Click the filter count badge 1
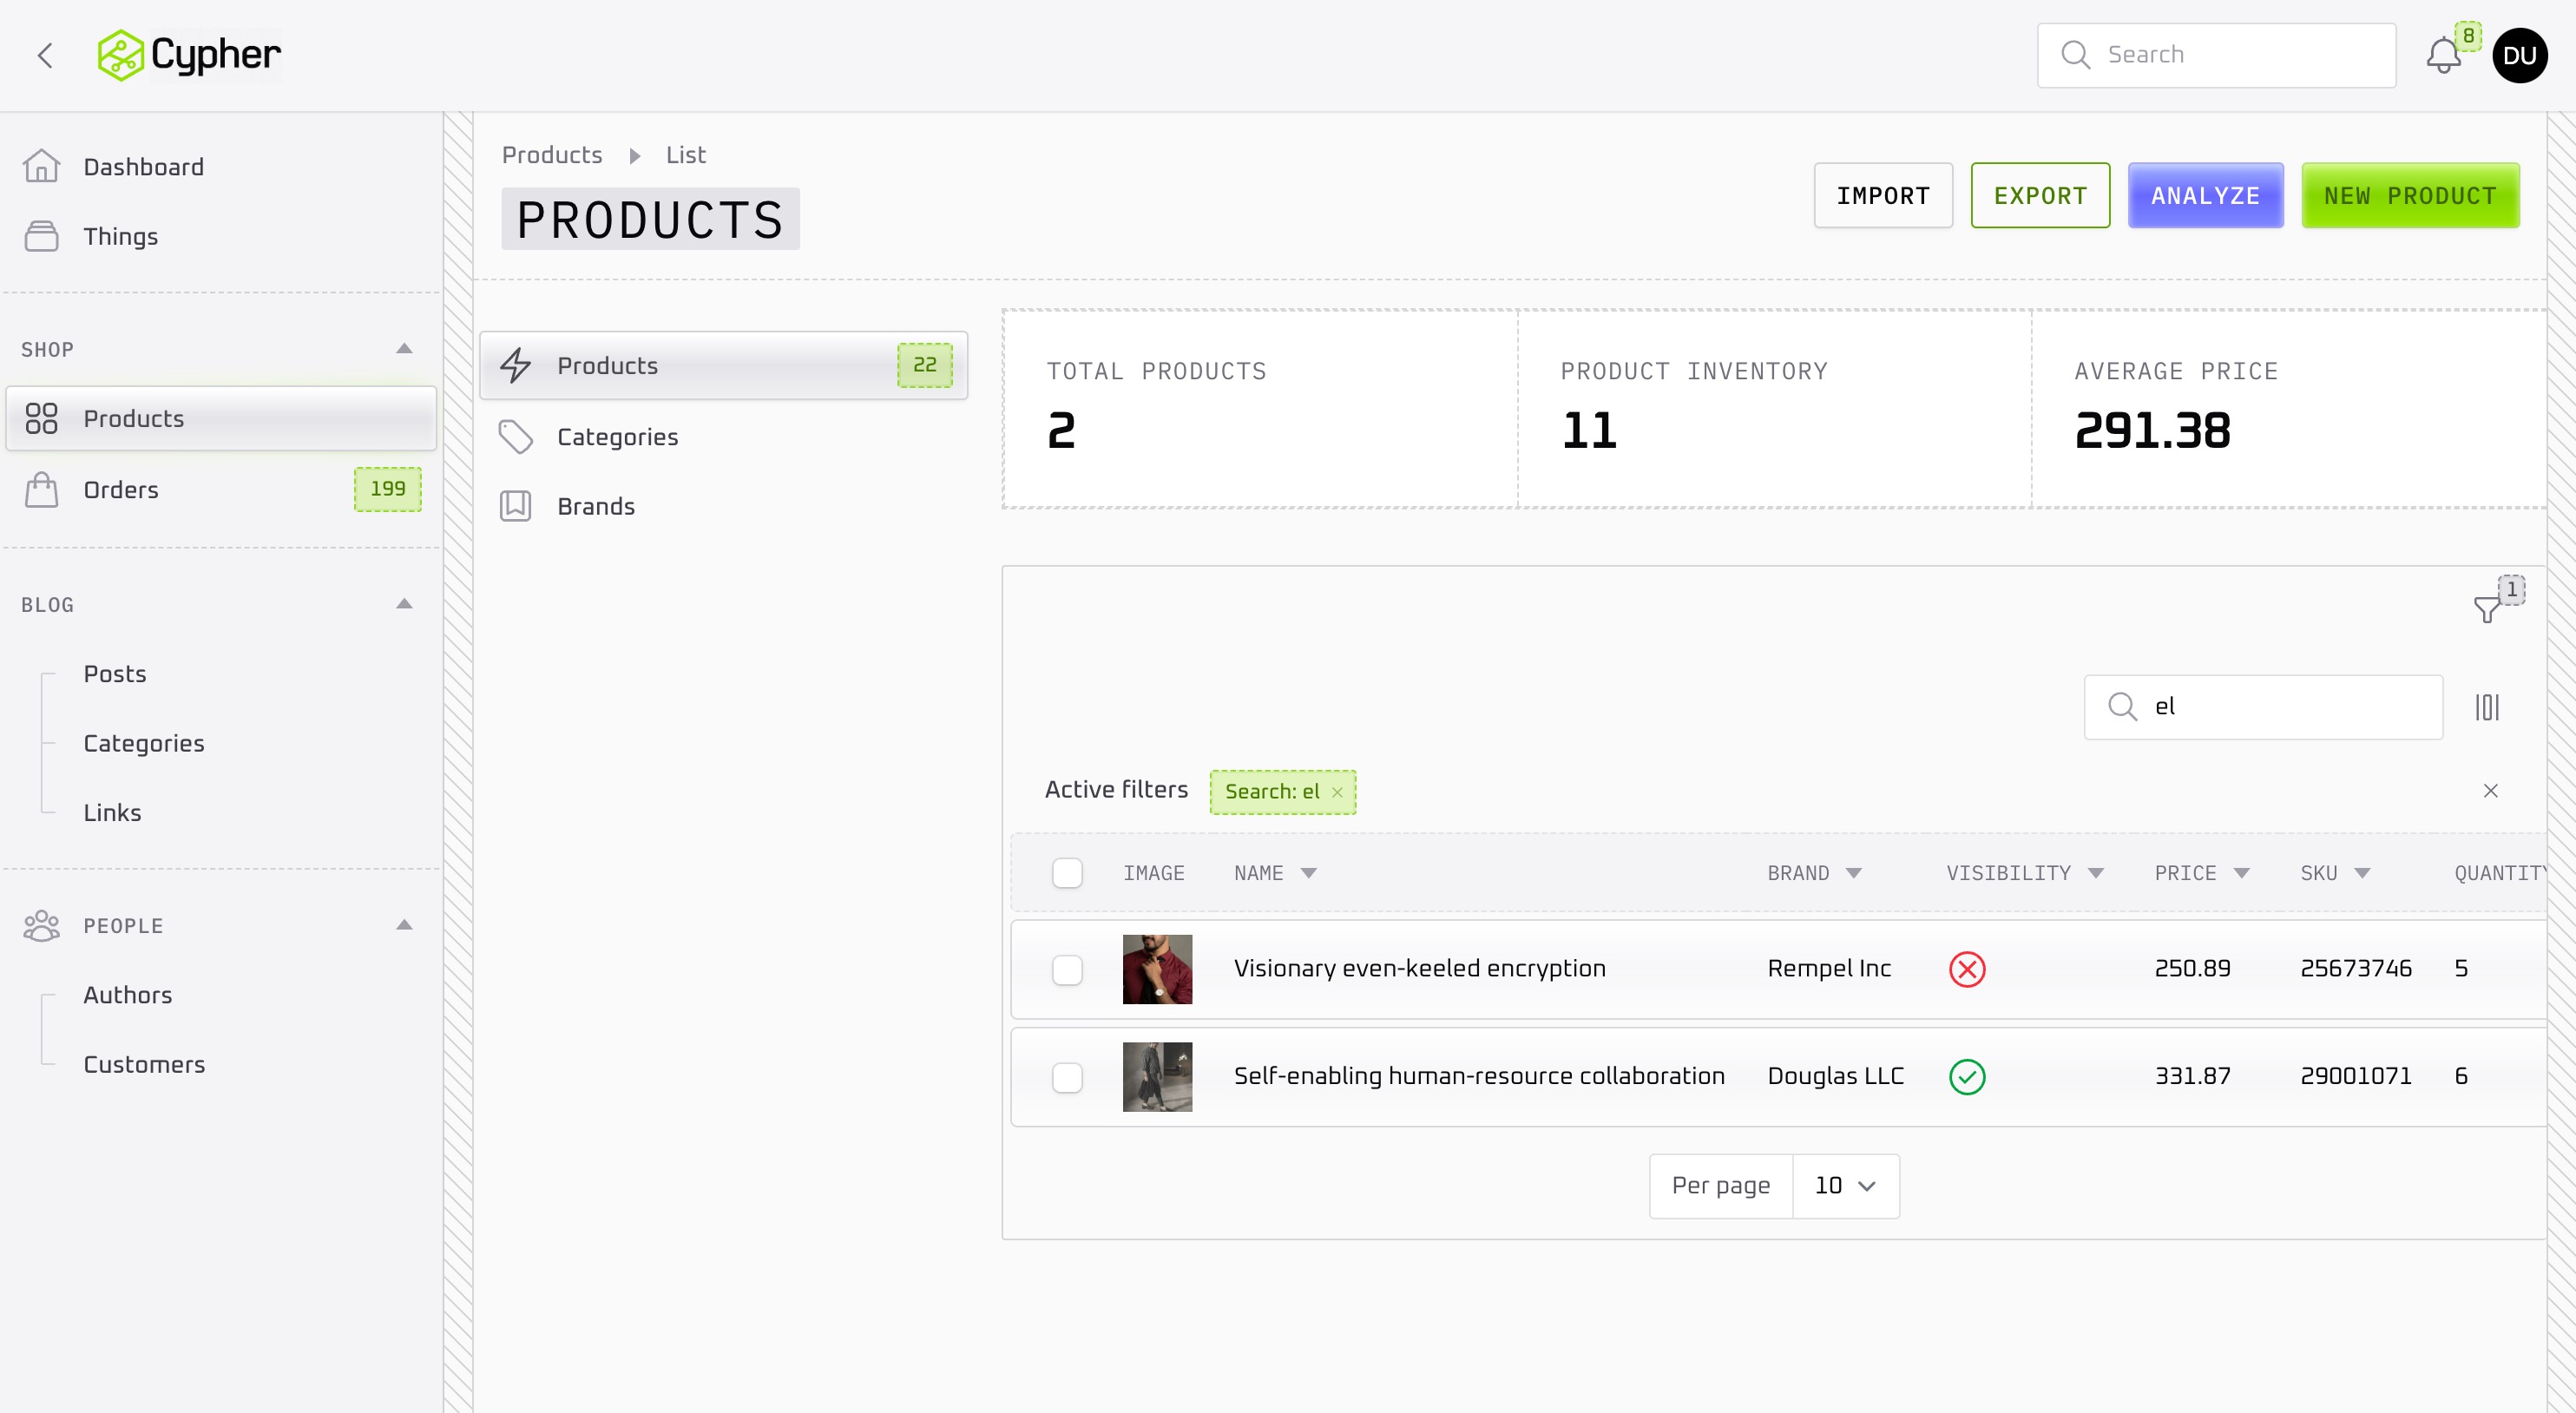The image size is (2576, 1413). tap(2511, 590)
